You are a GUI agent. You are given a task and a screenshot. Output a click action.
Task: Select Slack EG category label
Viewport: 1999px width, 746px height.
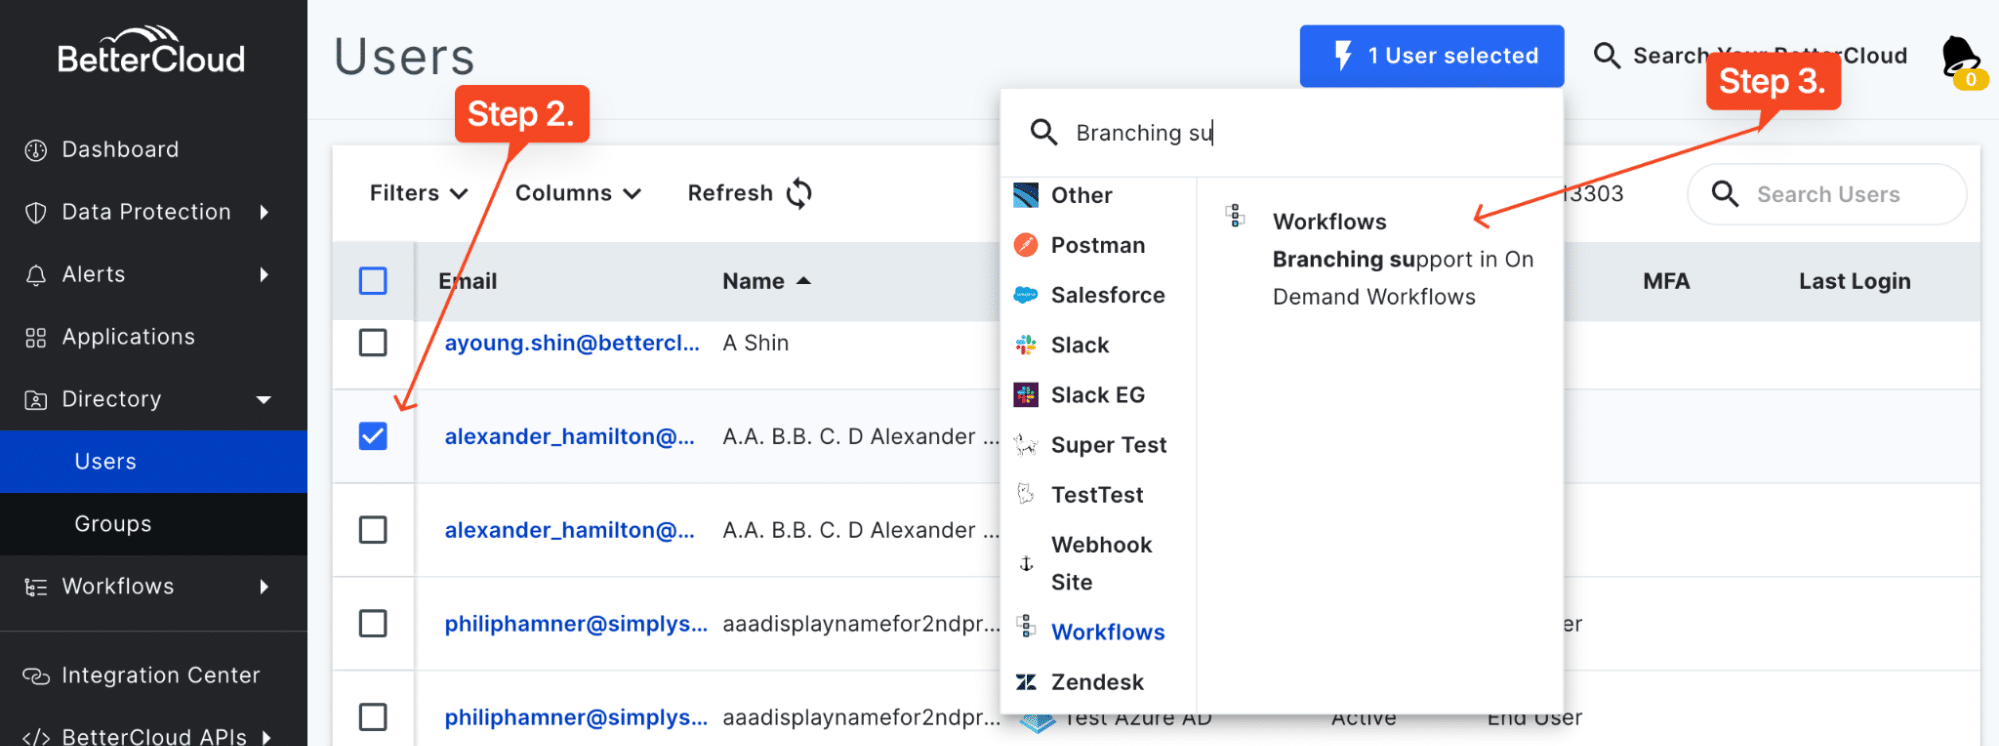tap(1098, 395)
